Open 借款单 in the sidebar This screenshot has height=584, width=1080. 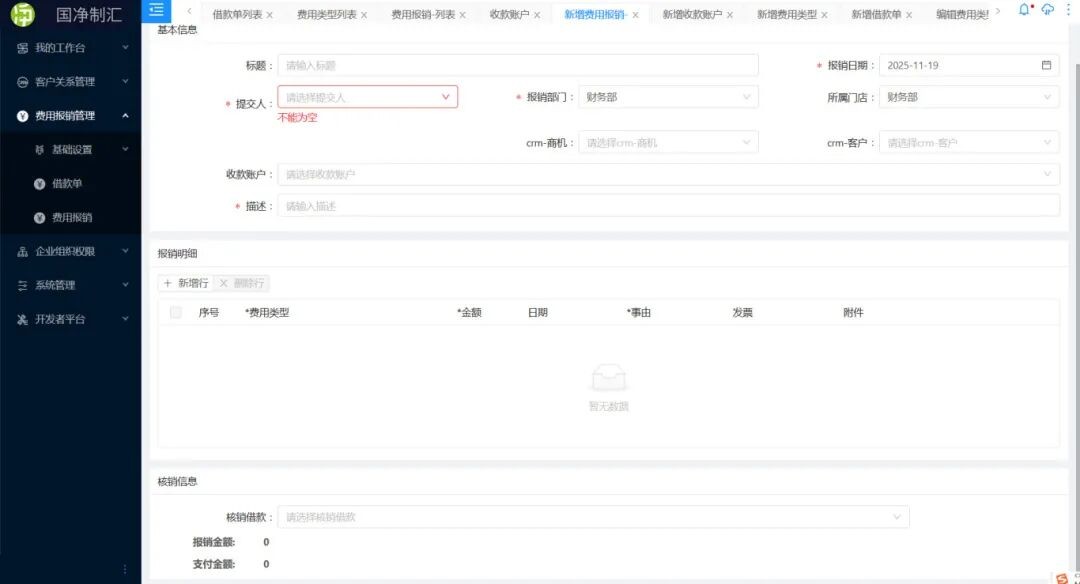click(x=66, y=184)
